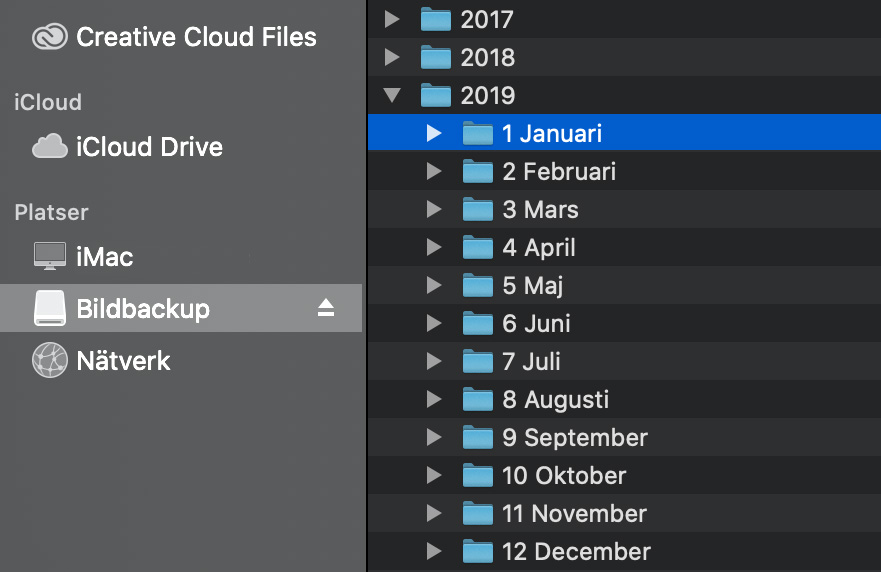Click the Creative Cloud Files icon
The width and height of the screenshot is (881, 572).
pos(49,38)
